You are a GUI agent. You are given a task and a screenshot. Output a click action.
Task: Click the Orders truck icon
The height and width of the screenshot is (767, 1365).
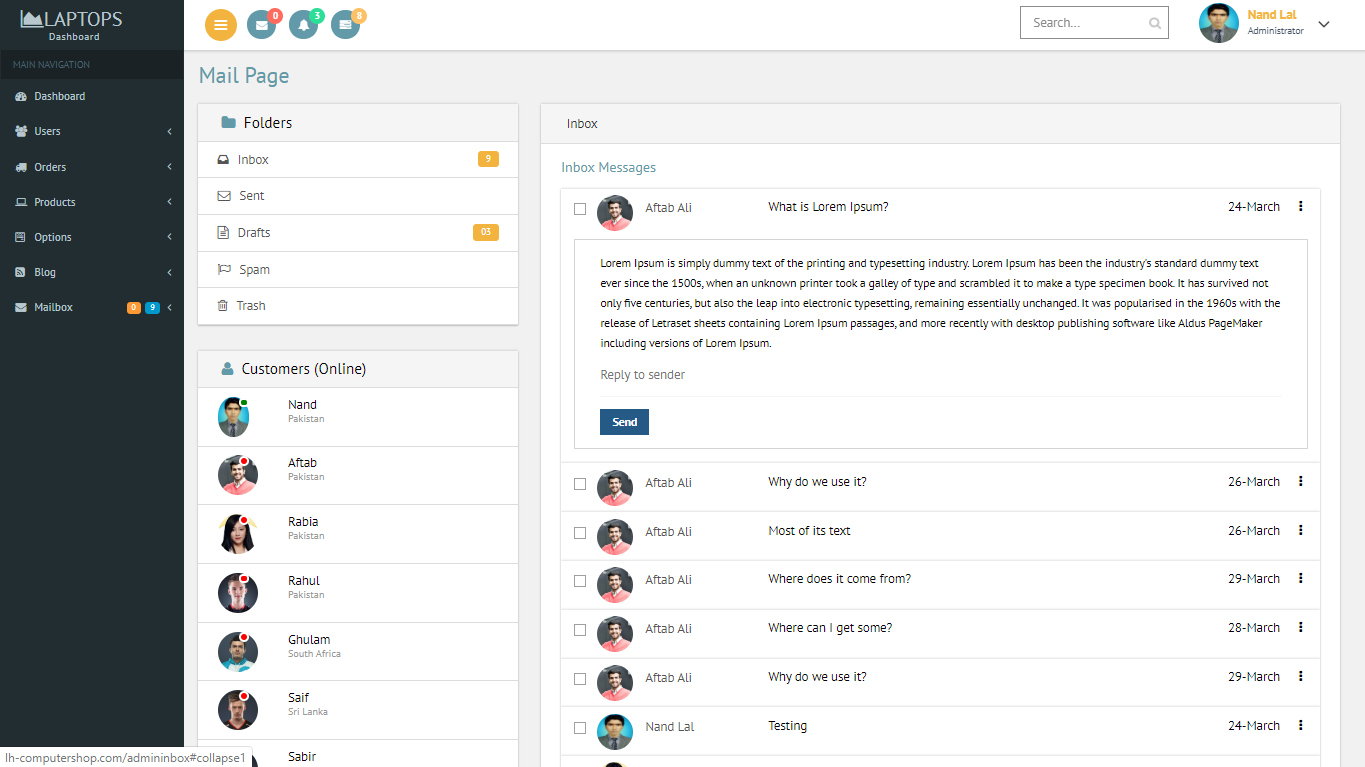[x=21, y=167]
